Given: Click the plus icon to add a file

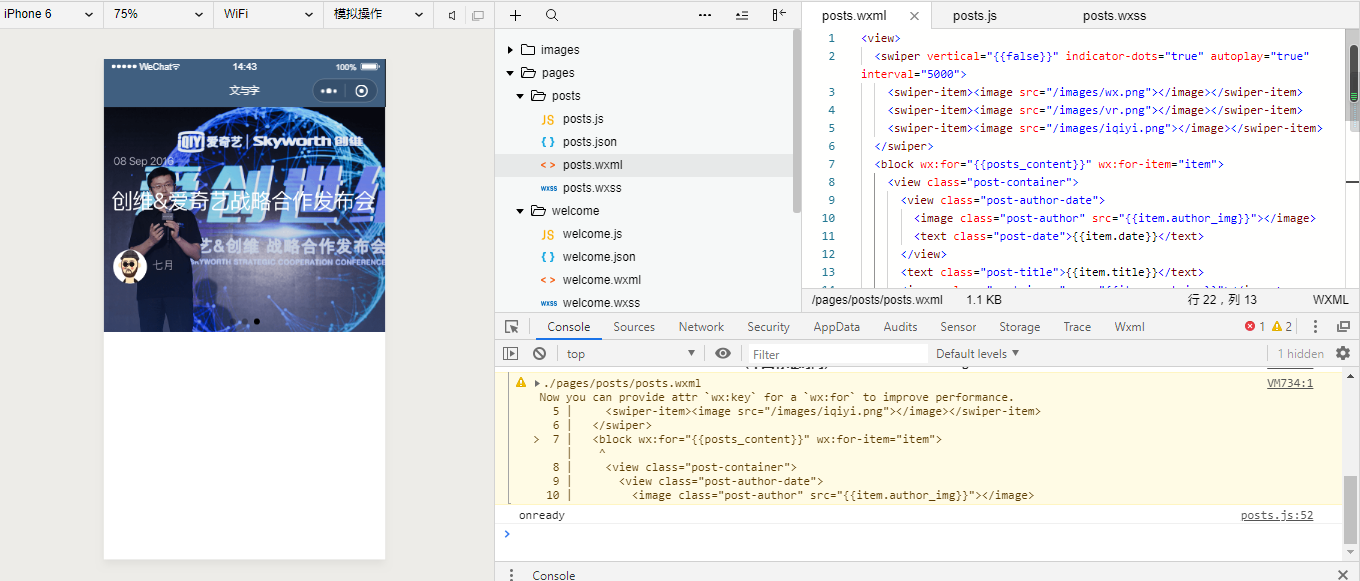Looking at the screenshot, I should (x=515, y=15).
